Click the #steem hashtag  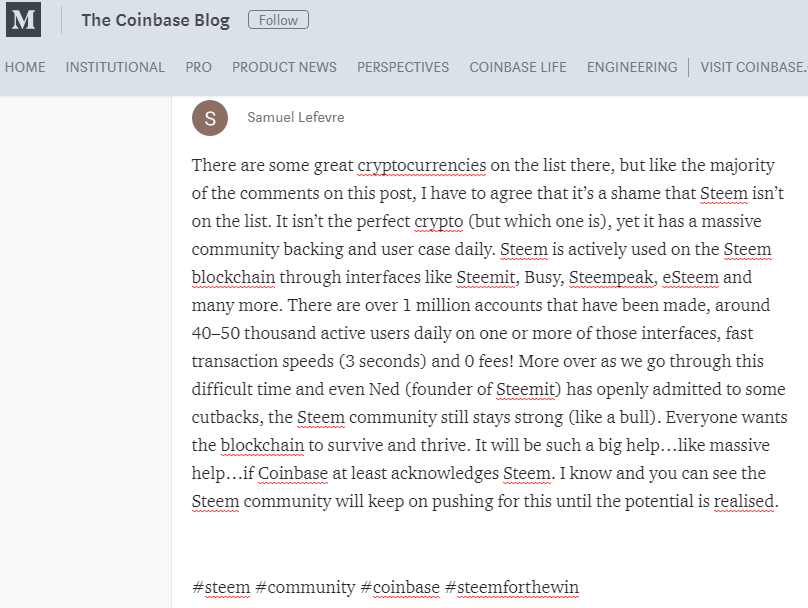[221, 587]
